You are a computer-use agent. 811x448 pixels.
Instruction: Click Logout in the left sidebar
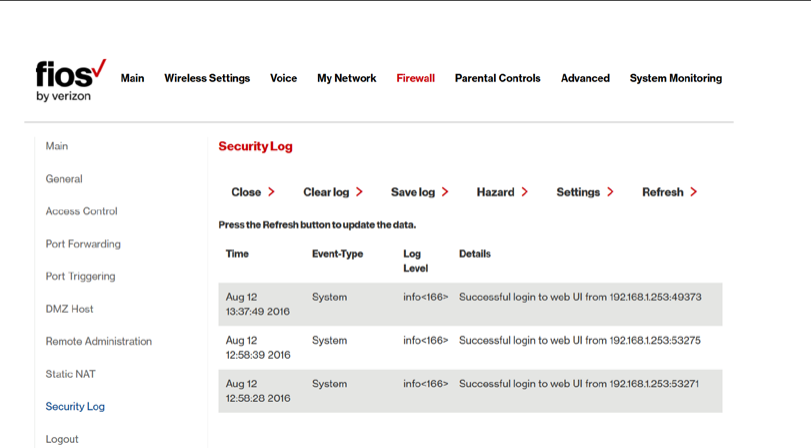(x=62, y=439)
